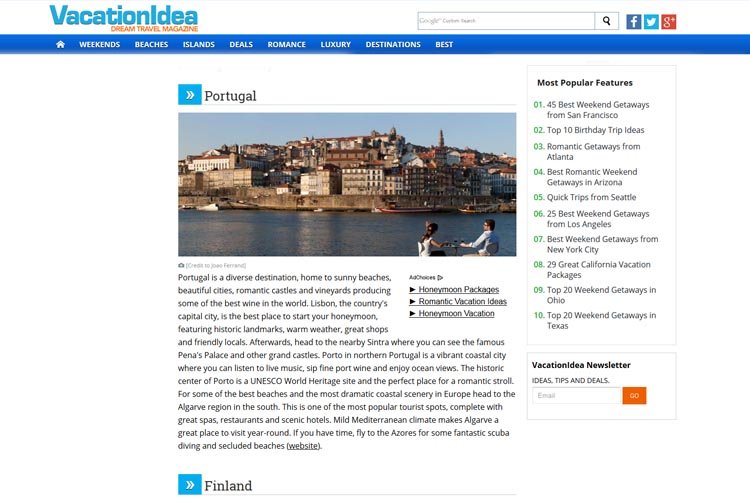Click the AdChoices icon
The width and height of the screenshot is (750, 500).
click(440, 277)
